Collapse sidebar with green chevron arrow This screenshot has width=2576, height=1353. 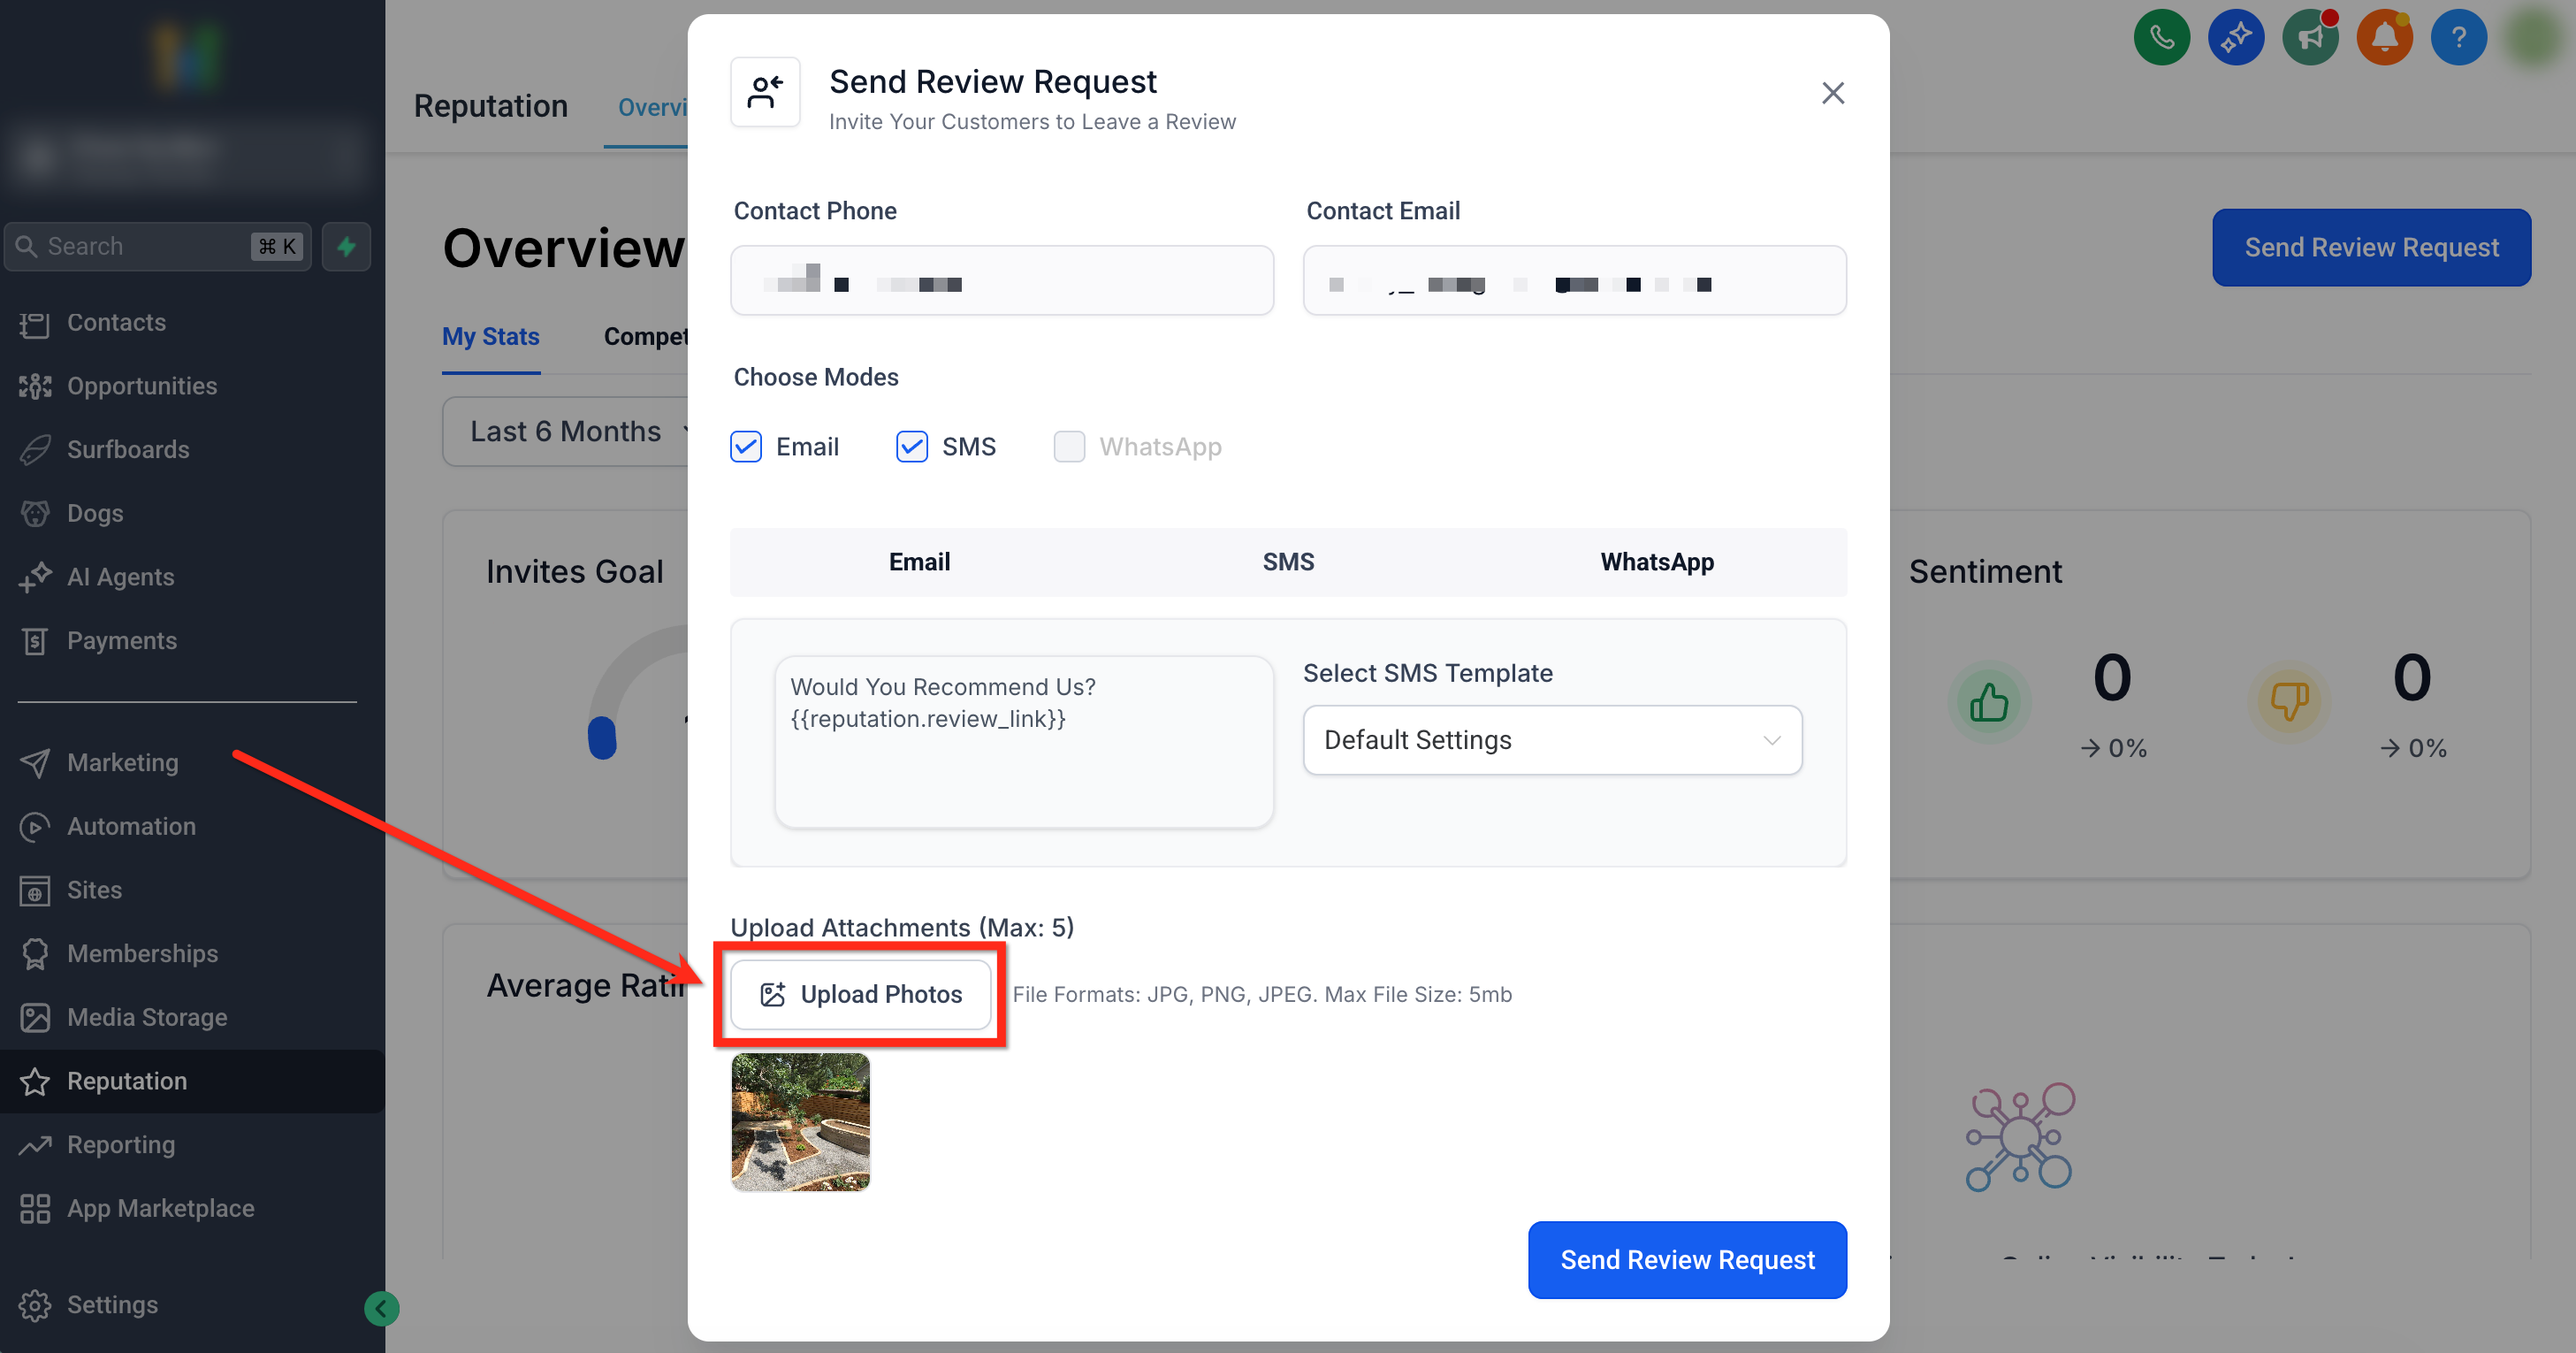pyautogui.click(x=381, y=1308)
